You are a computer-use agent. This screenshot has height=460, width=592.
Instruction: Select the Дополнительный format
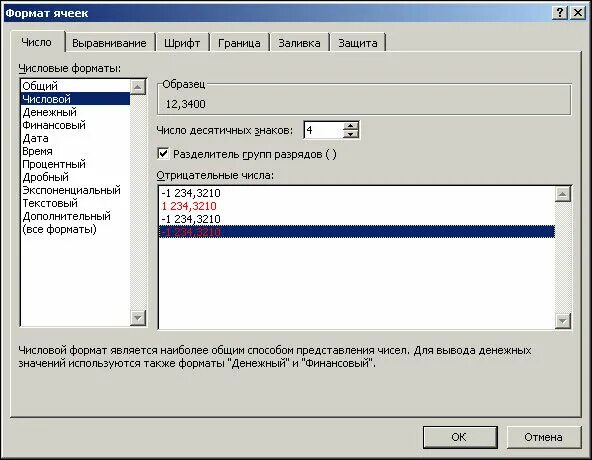point(76,216)
